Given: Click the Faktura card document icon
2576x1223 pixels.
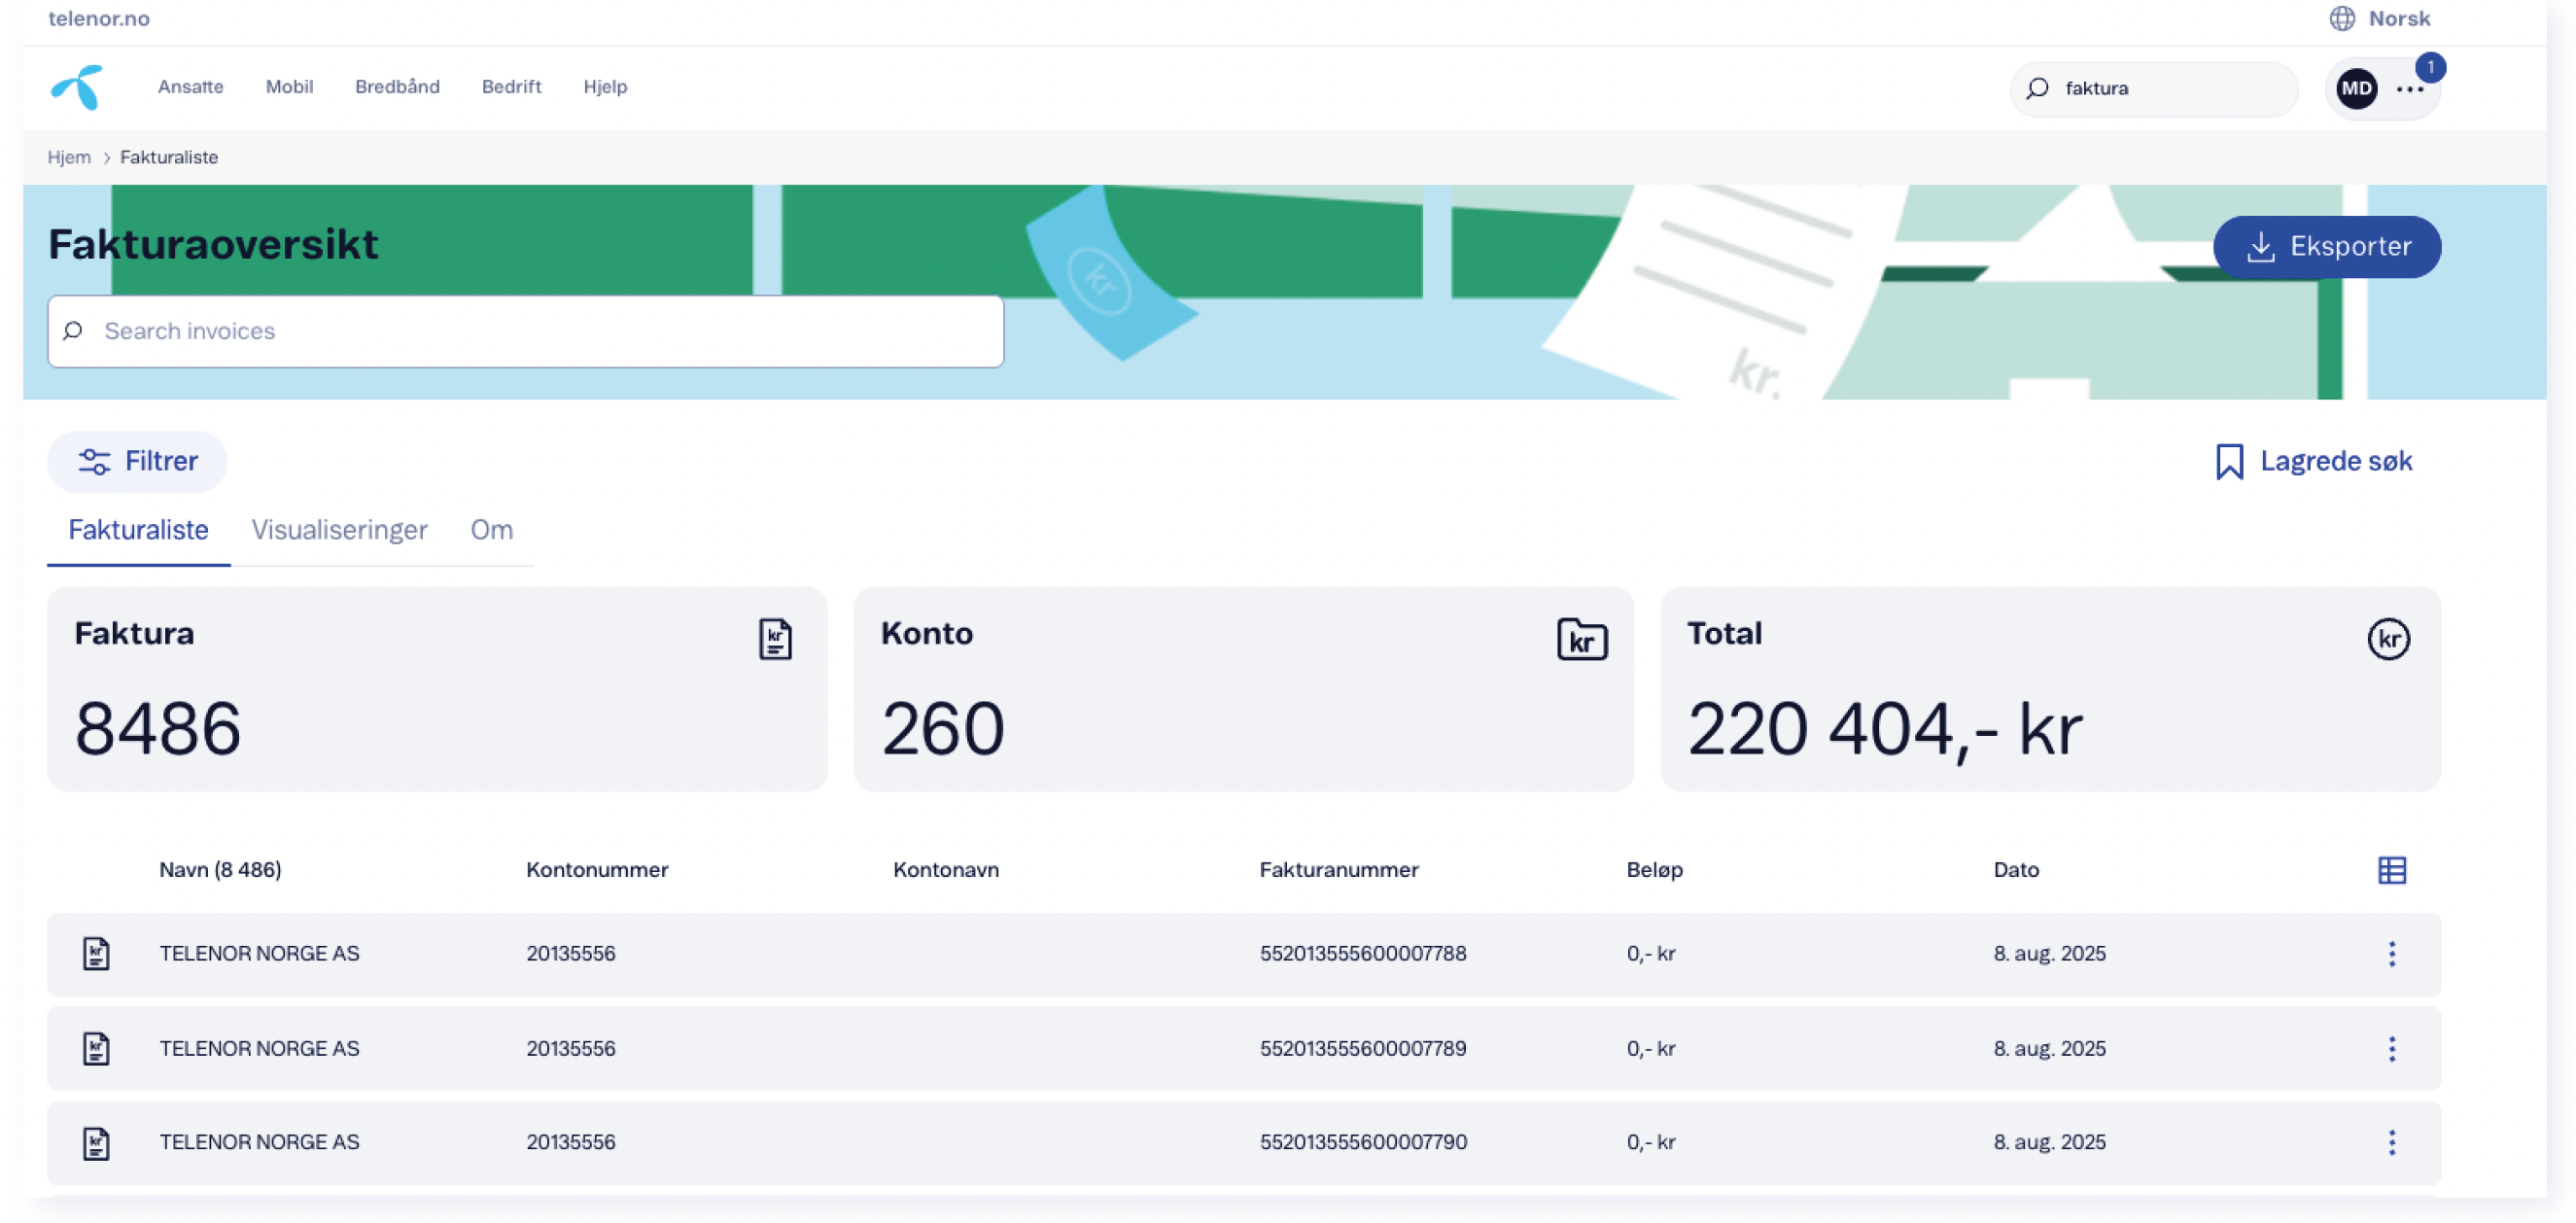Looking at the screenshot, I should pyautogui.click(x=775, y=639).
